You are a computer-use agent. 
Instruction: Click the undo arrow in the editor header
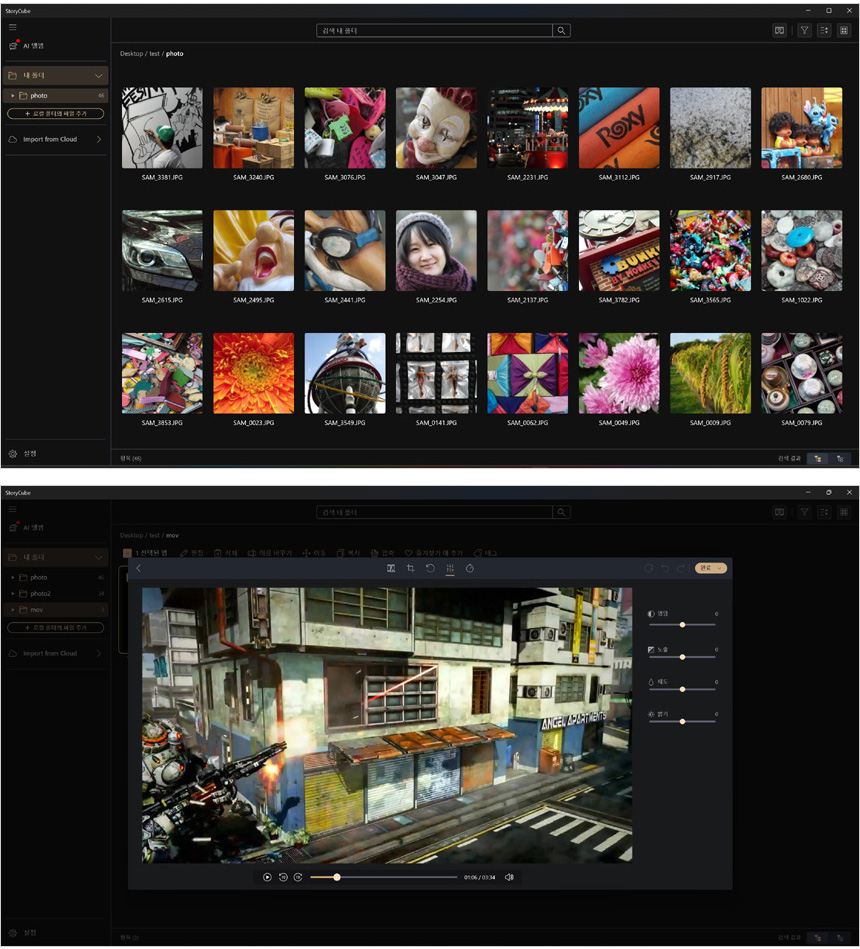coord(665,568)
